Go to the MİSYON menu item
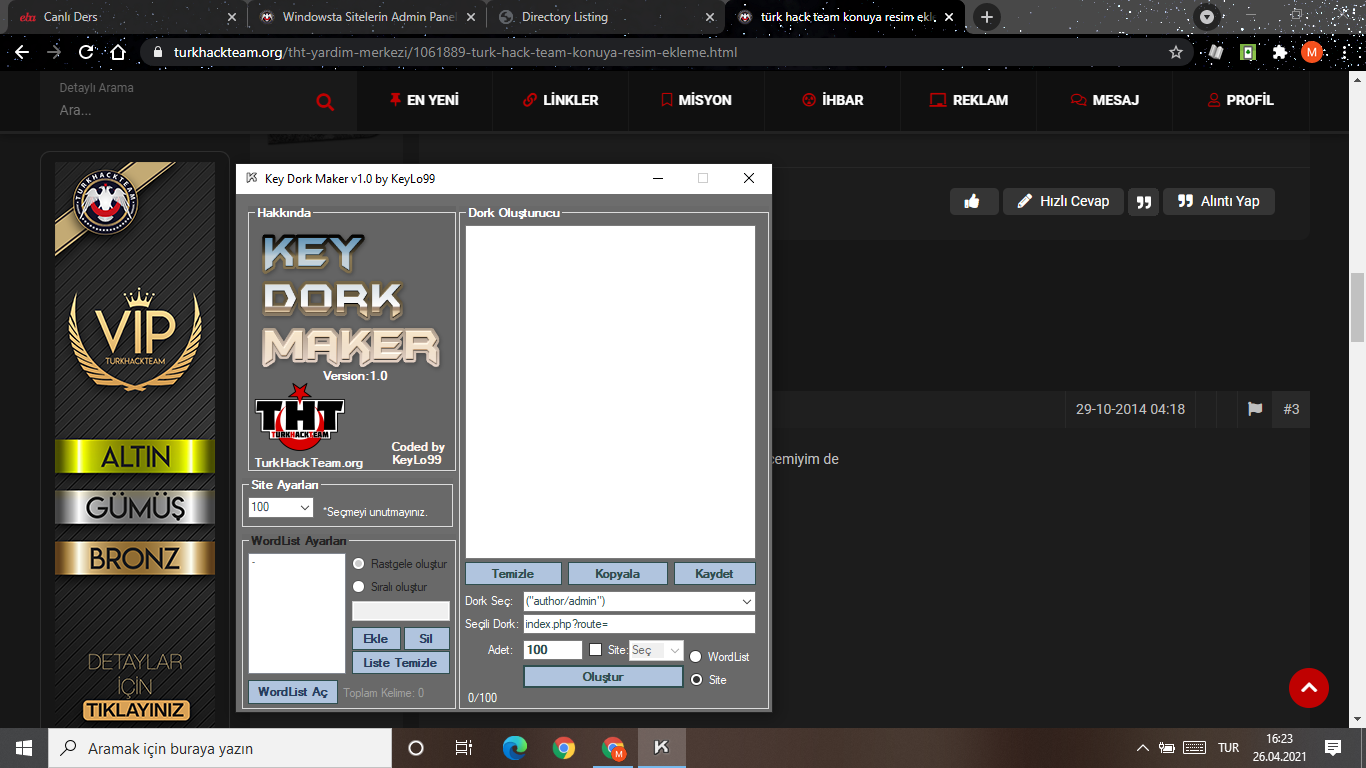The height and width of the screenshot is (768, 1366). pyautogui.click(x=696, y=100)
